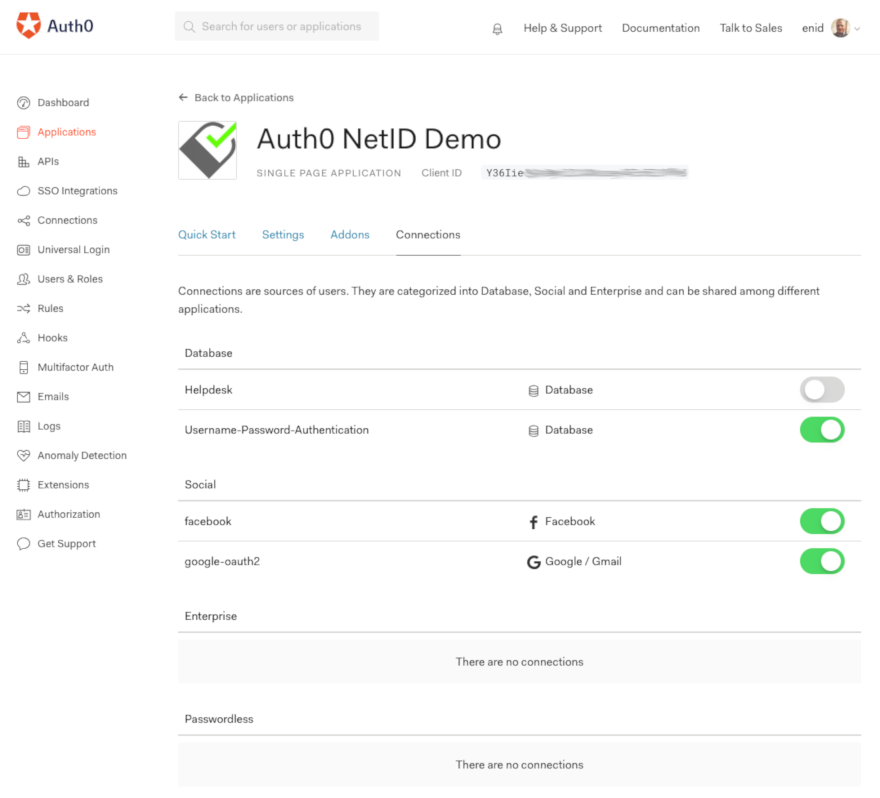Viewport: 880px width, 798px height.
Task: Open Dashboard label in sidebar
Action: pos(63,103)
